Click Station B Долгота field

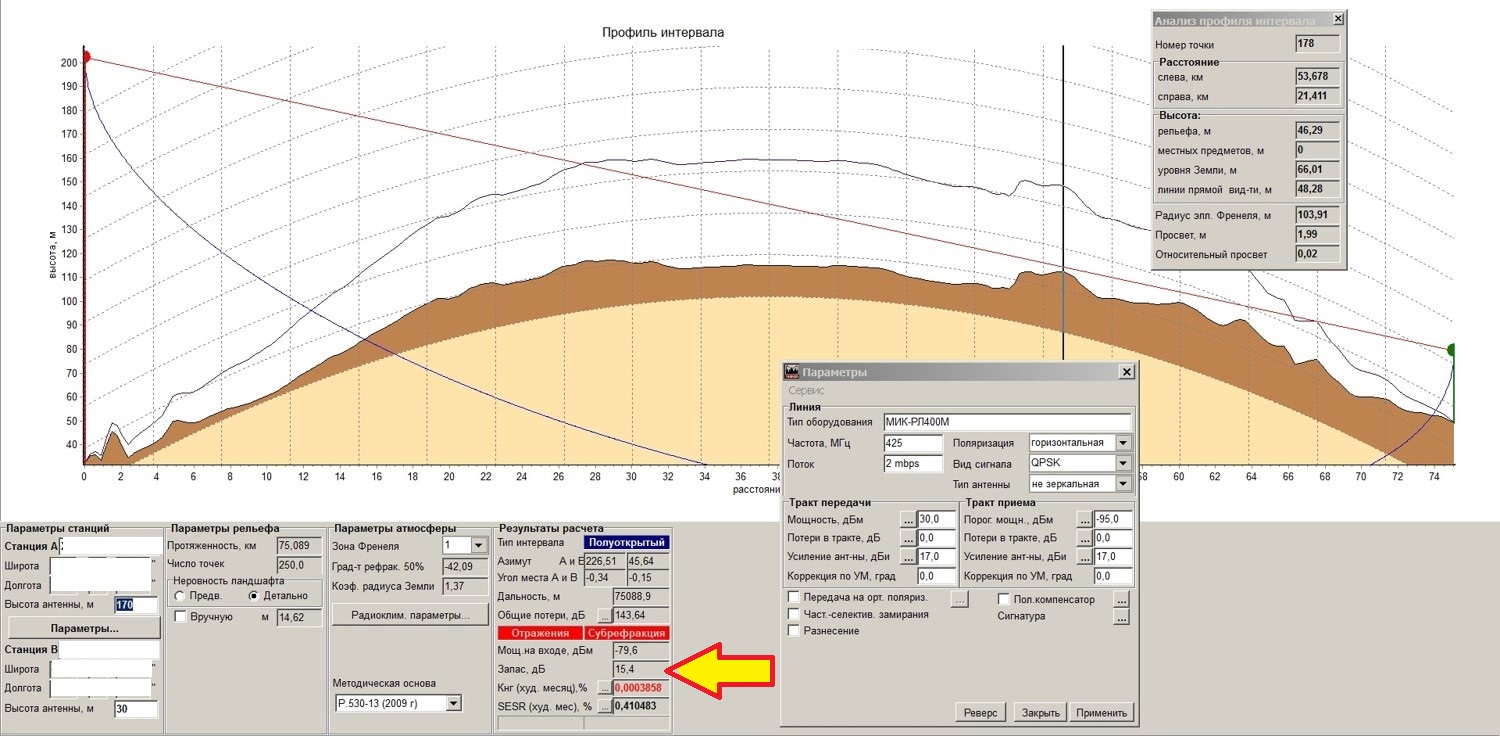pyautogui.click(x=100, y=688)
